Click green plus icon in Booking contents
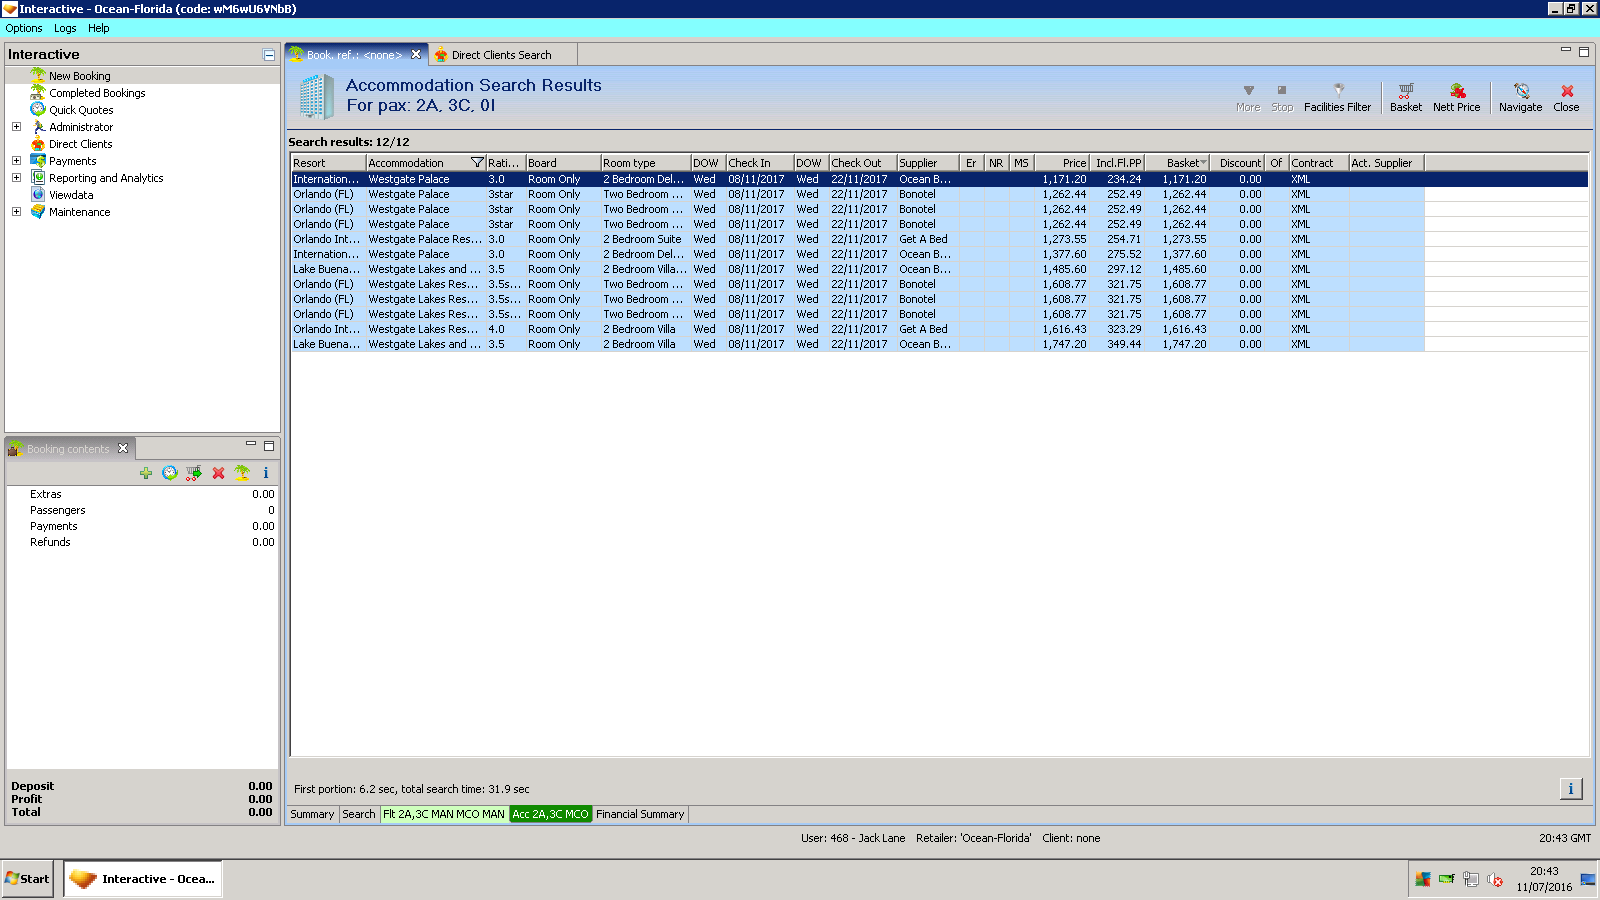Screen dimensions: 1600x900 (146, 473)
